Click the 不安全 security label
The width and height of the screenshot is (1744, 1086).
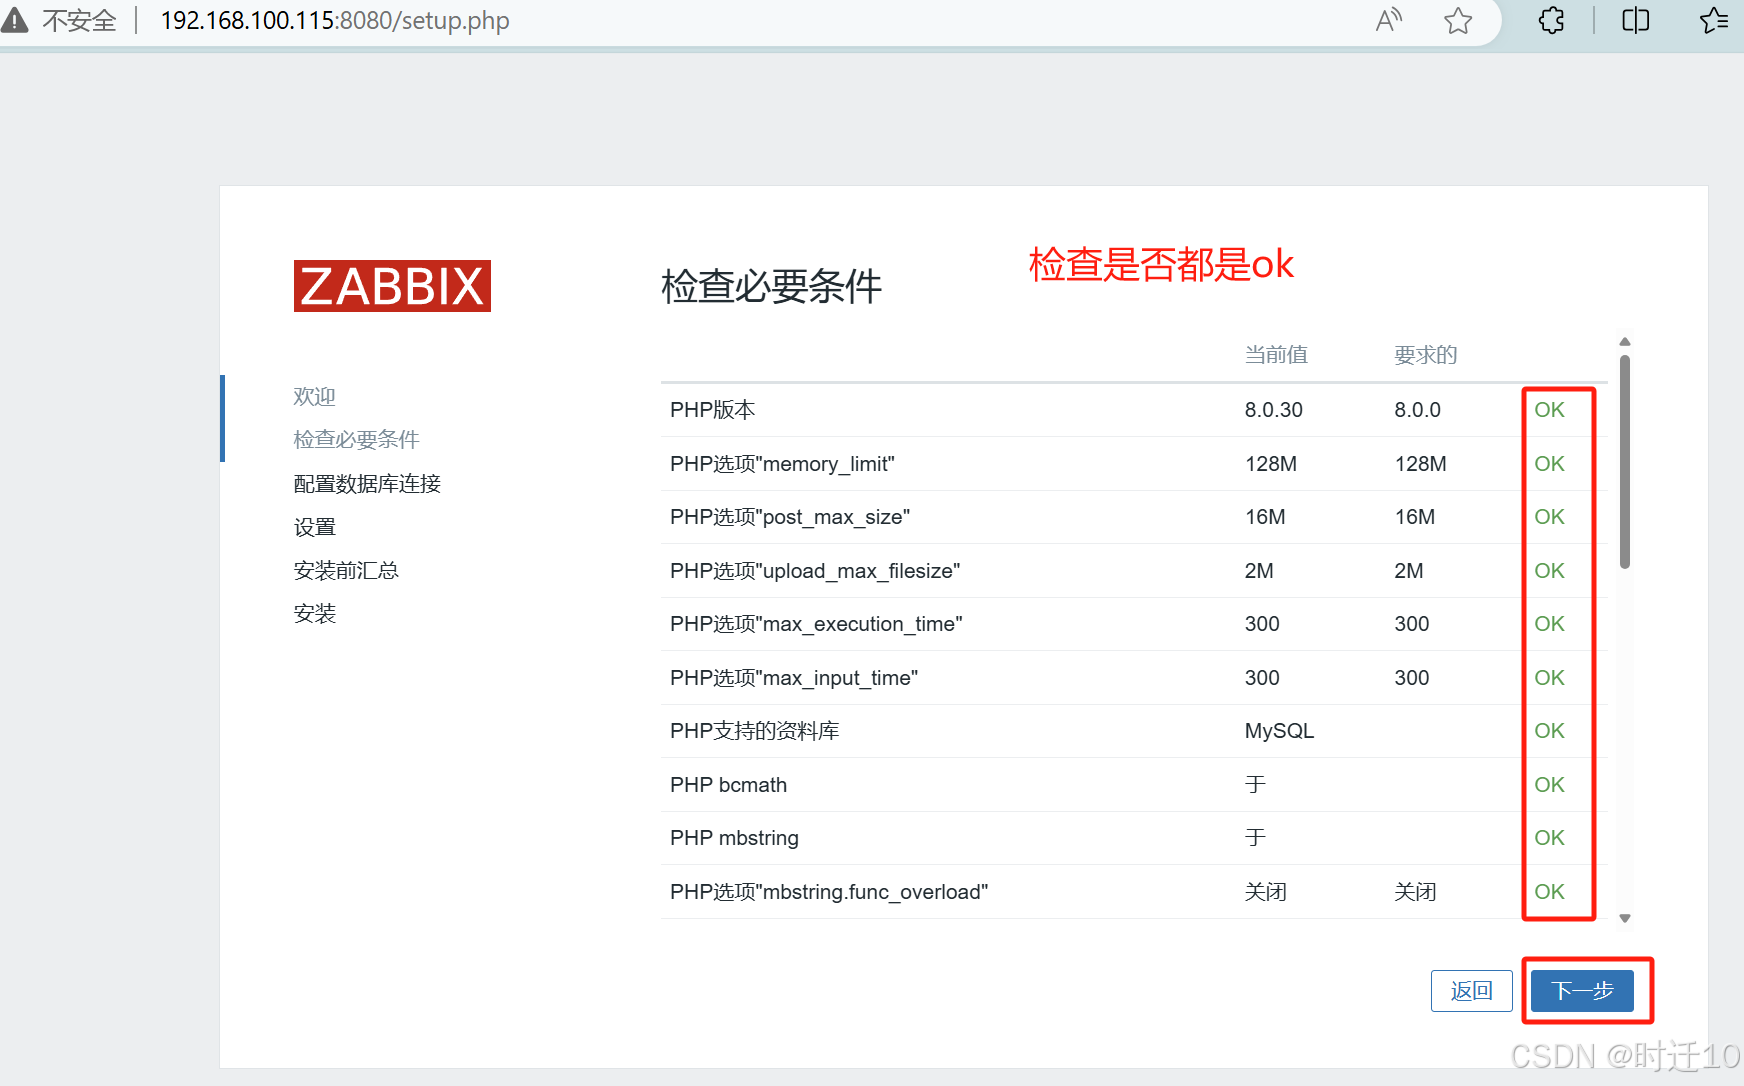tap(79, 20)
